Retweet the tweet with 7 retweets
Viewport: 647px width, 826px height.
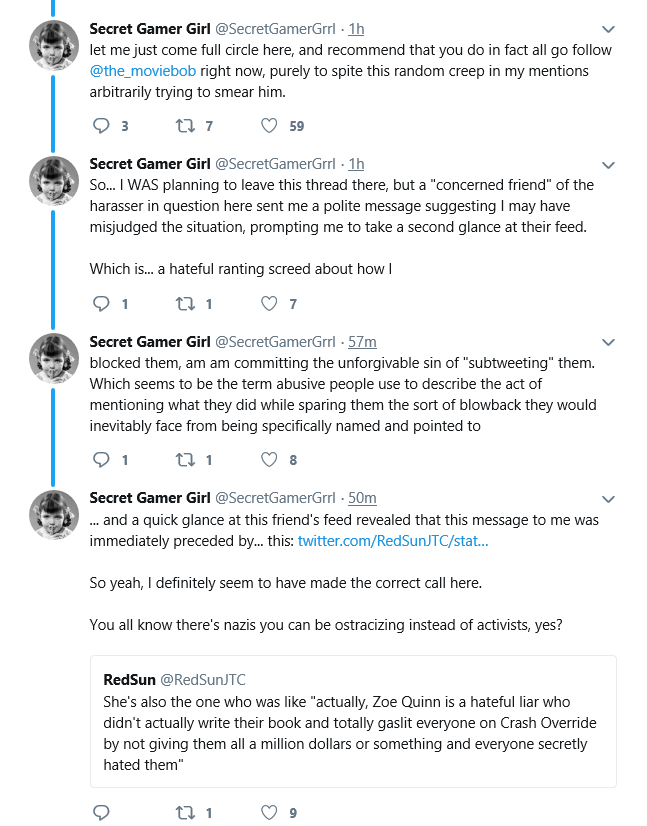click(185, 126)
